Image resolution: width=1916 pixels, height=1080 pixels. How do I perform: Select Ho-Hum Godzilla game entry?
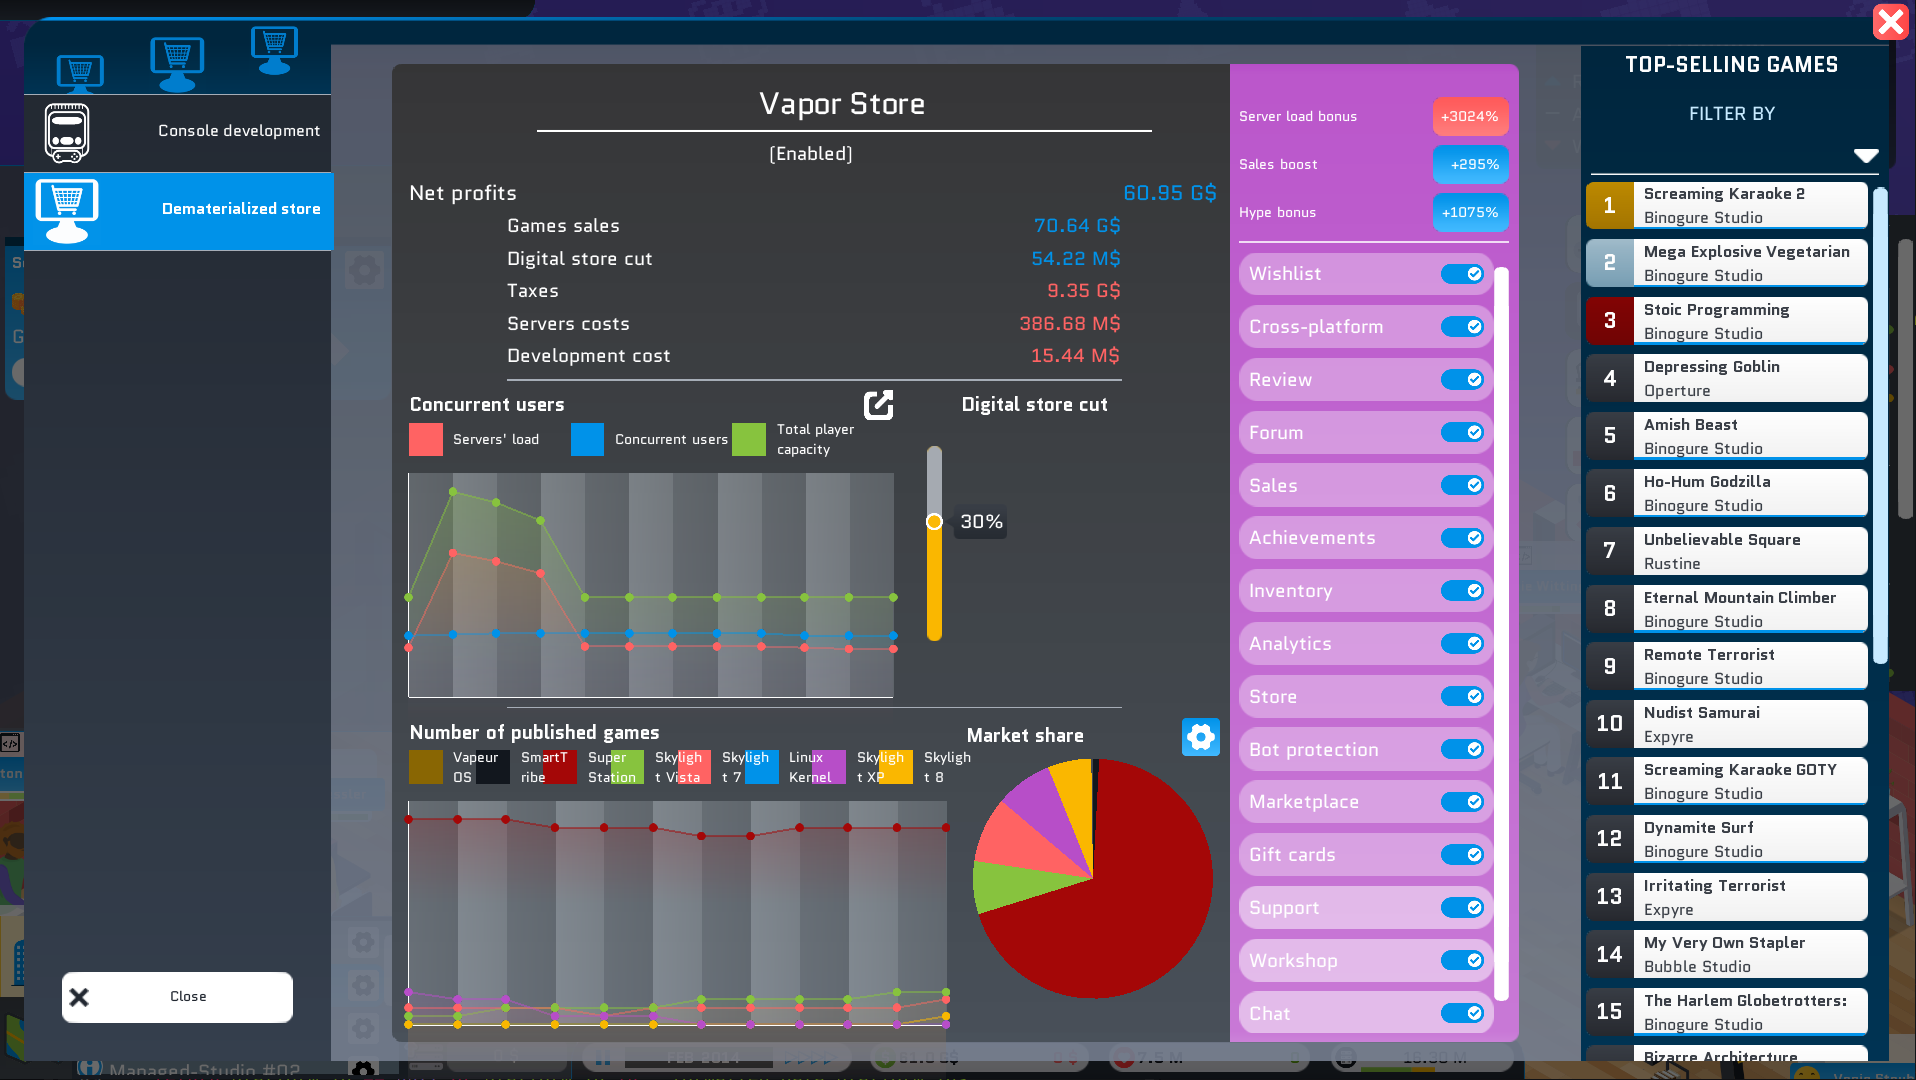coord(1727,494)
